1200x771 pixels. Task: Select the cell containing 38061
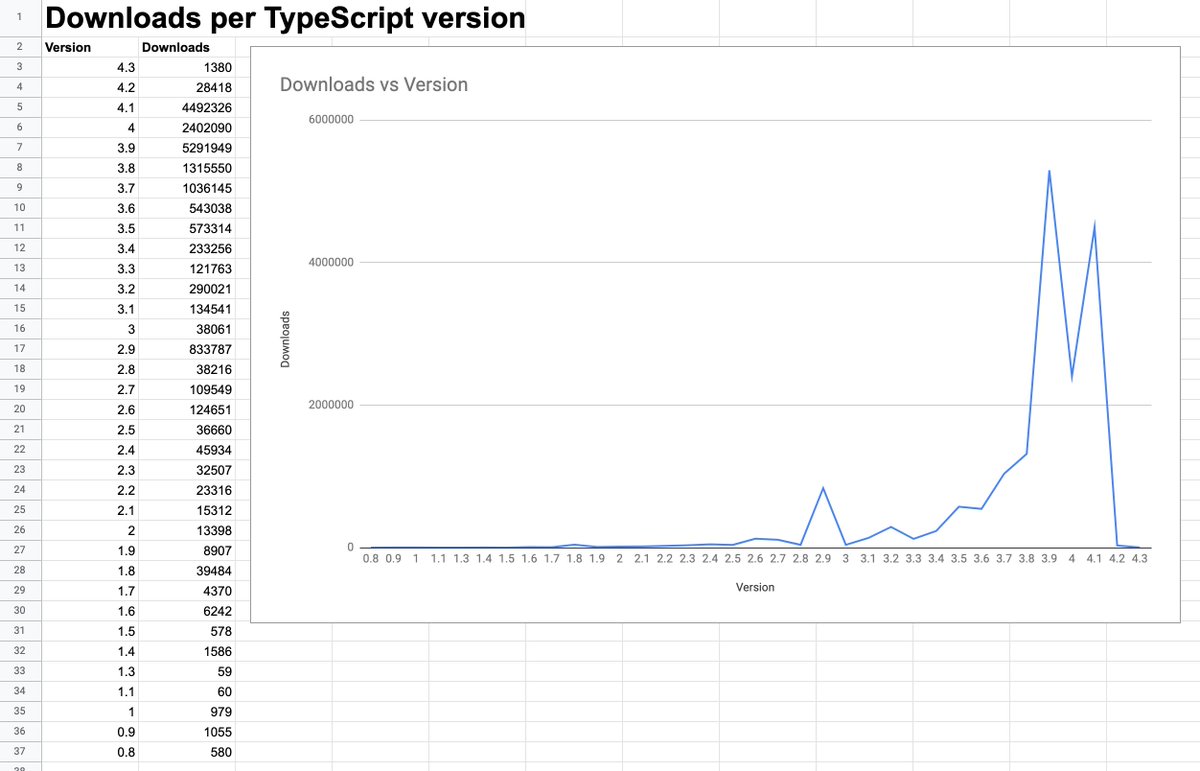tap(187, 329)
